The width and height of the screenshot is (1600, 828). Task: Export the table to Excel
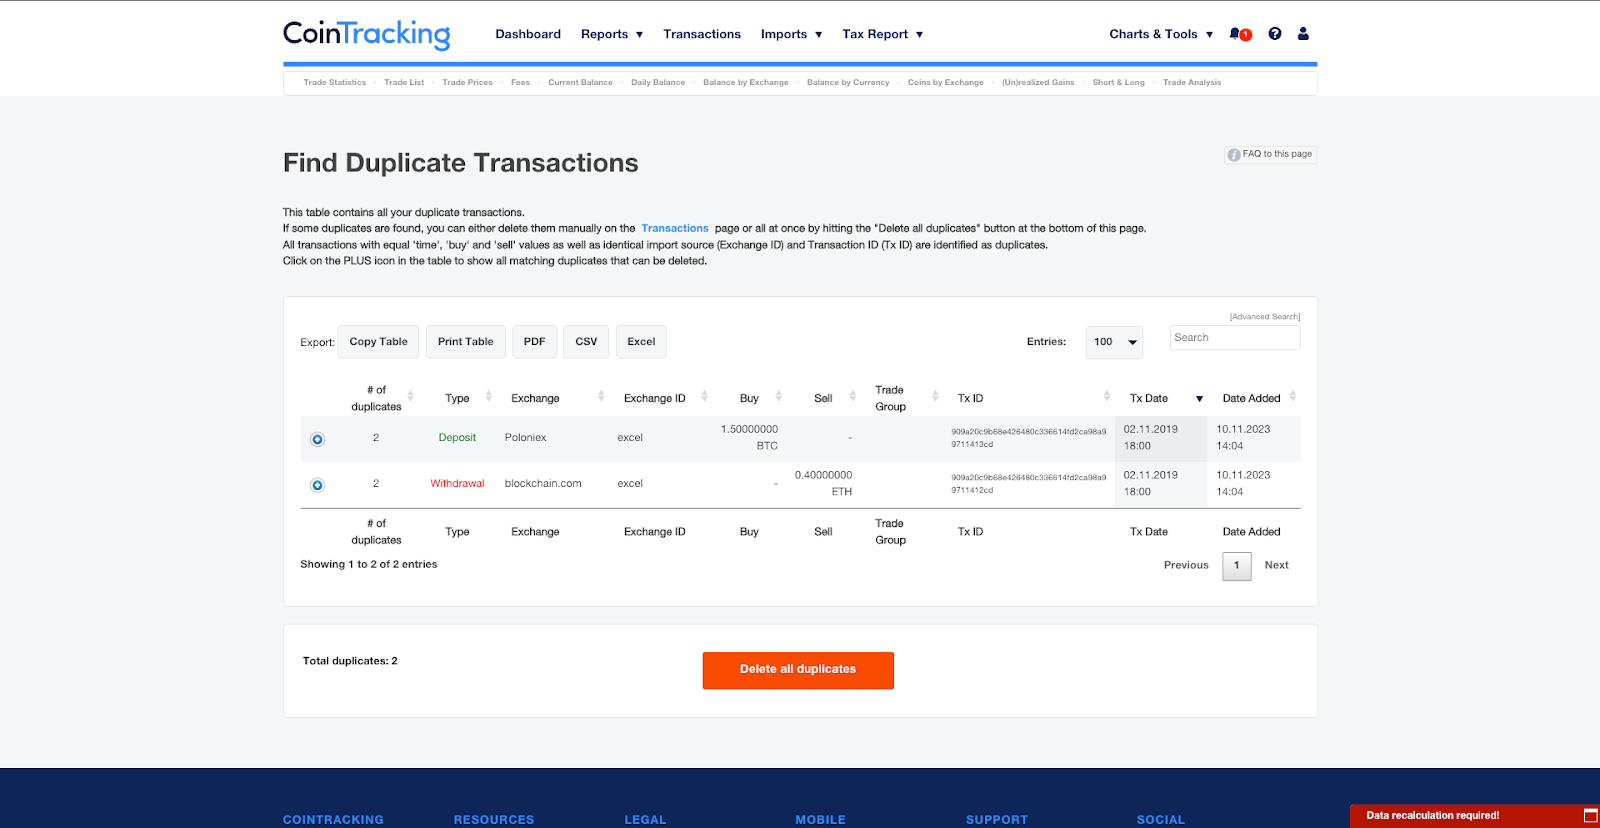coord(641,342)
